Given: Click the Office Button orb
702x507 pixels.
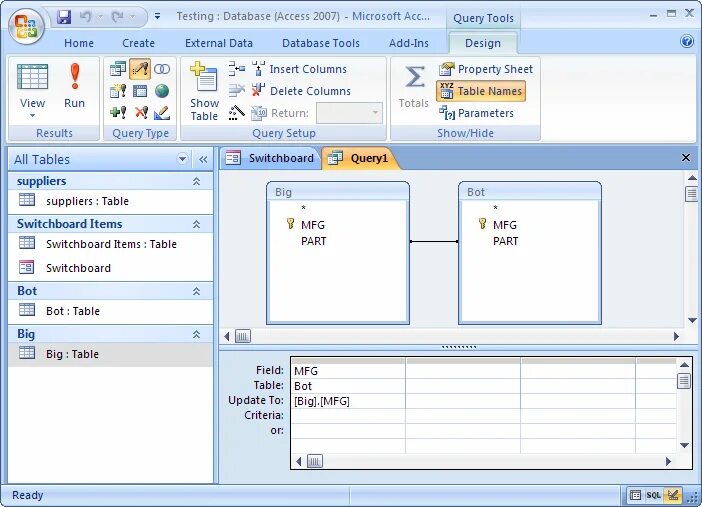Looking at the screenshot, I should pos(26,26).
